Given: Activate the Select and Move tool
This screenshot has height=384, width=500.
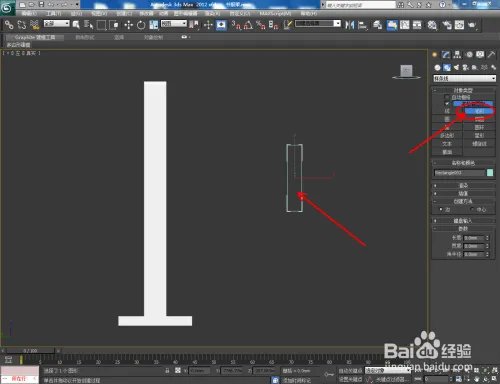Looking at the screenshot, I should pos(128,25).
